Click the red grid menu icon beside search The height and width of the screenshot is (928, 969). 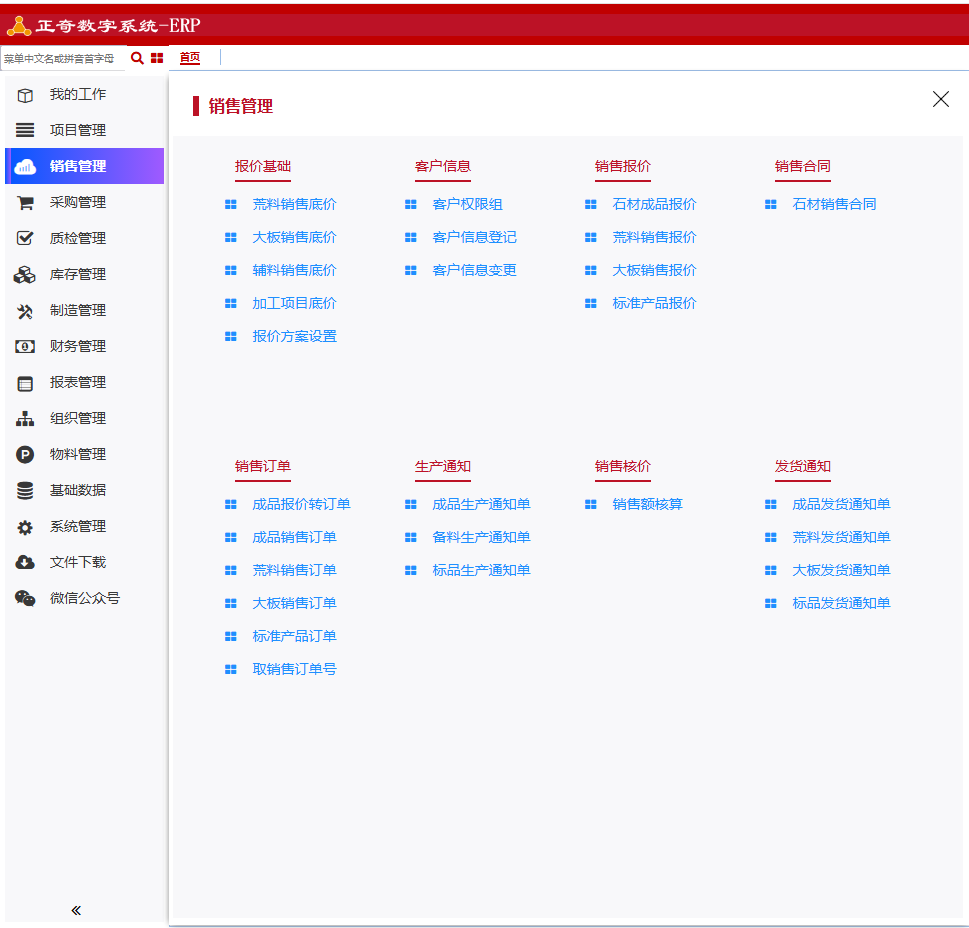[157, 58]
